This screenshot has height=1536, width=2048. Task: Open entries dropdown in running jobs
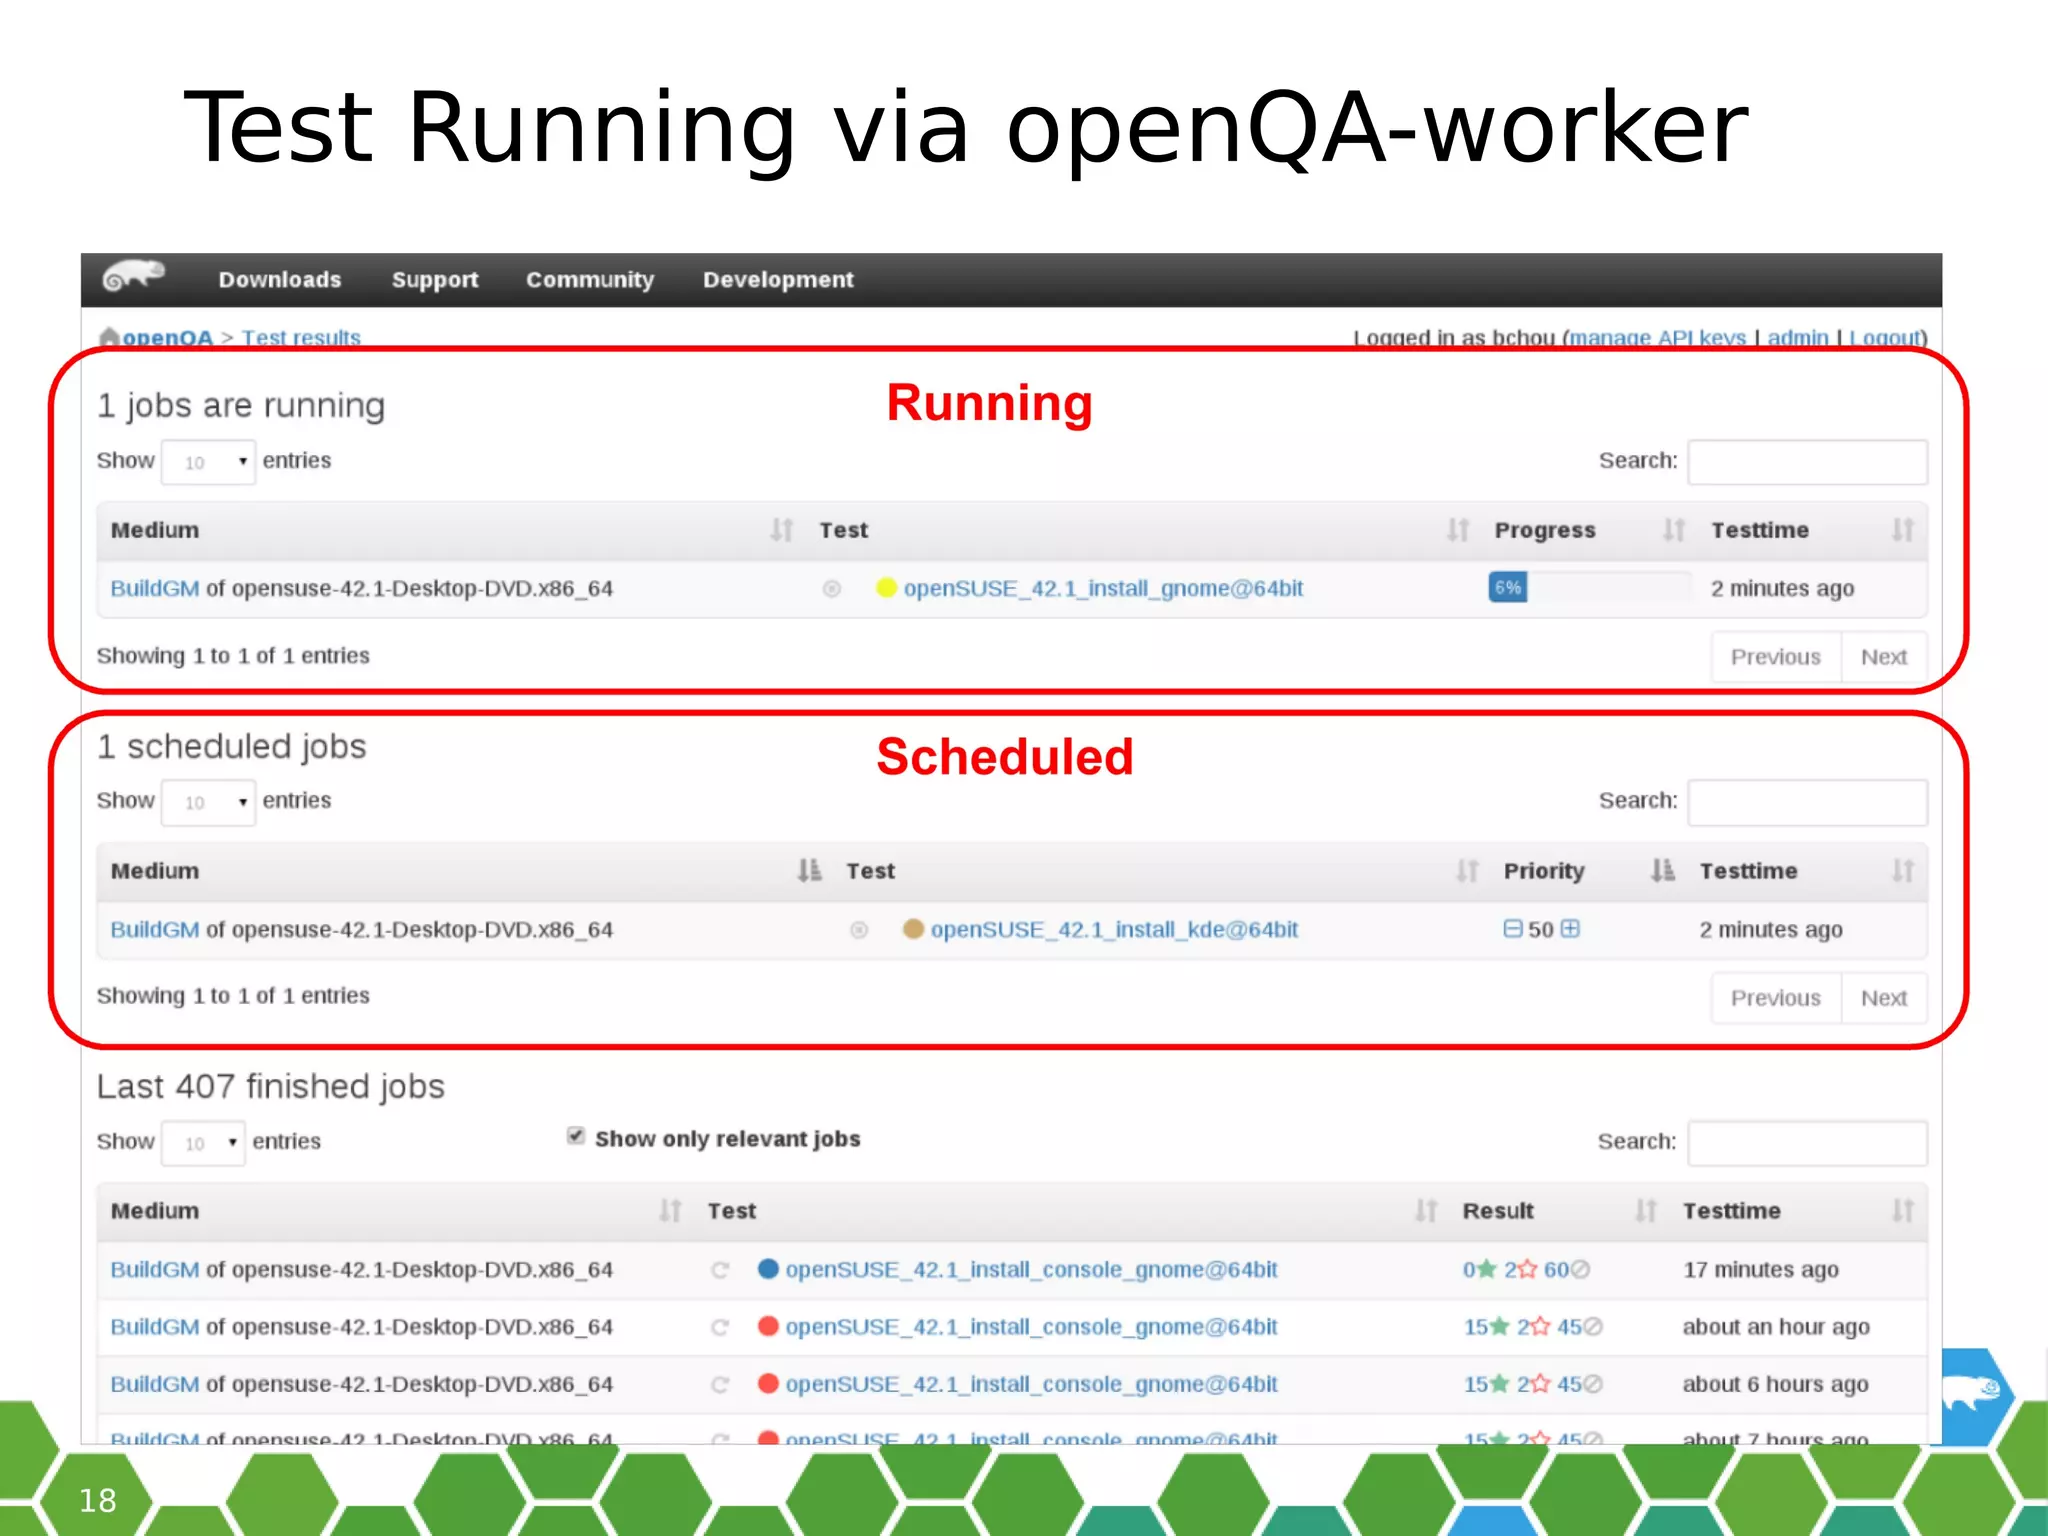pyautogui.click(x=208, y=462)
